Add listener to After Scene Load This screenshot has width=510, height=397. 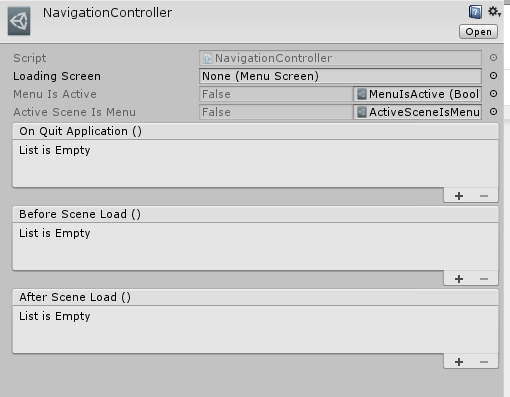459,362
